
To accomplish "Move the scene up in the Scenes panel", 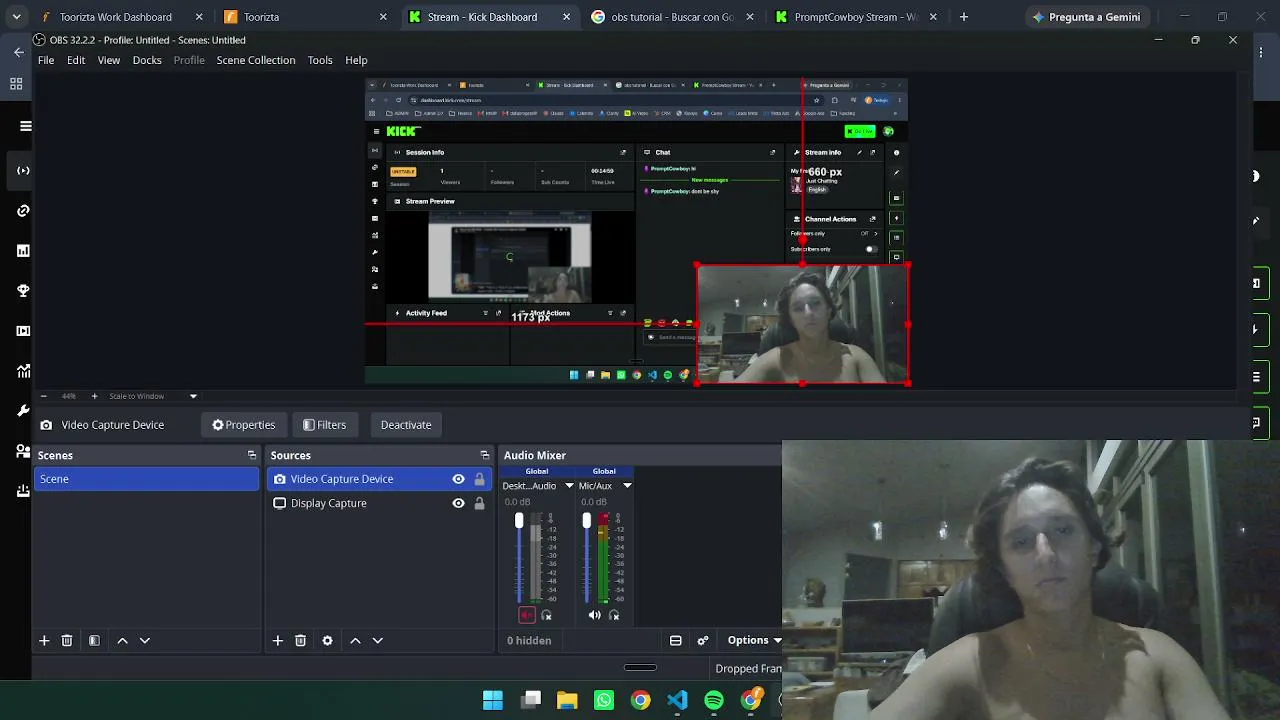I will point(122,640).
